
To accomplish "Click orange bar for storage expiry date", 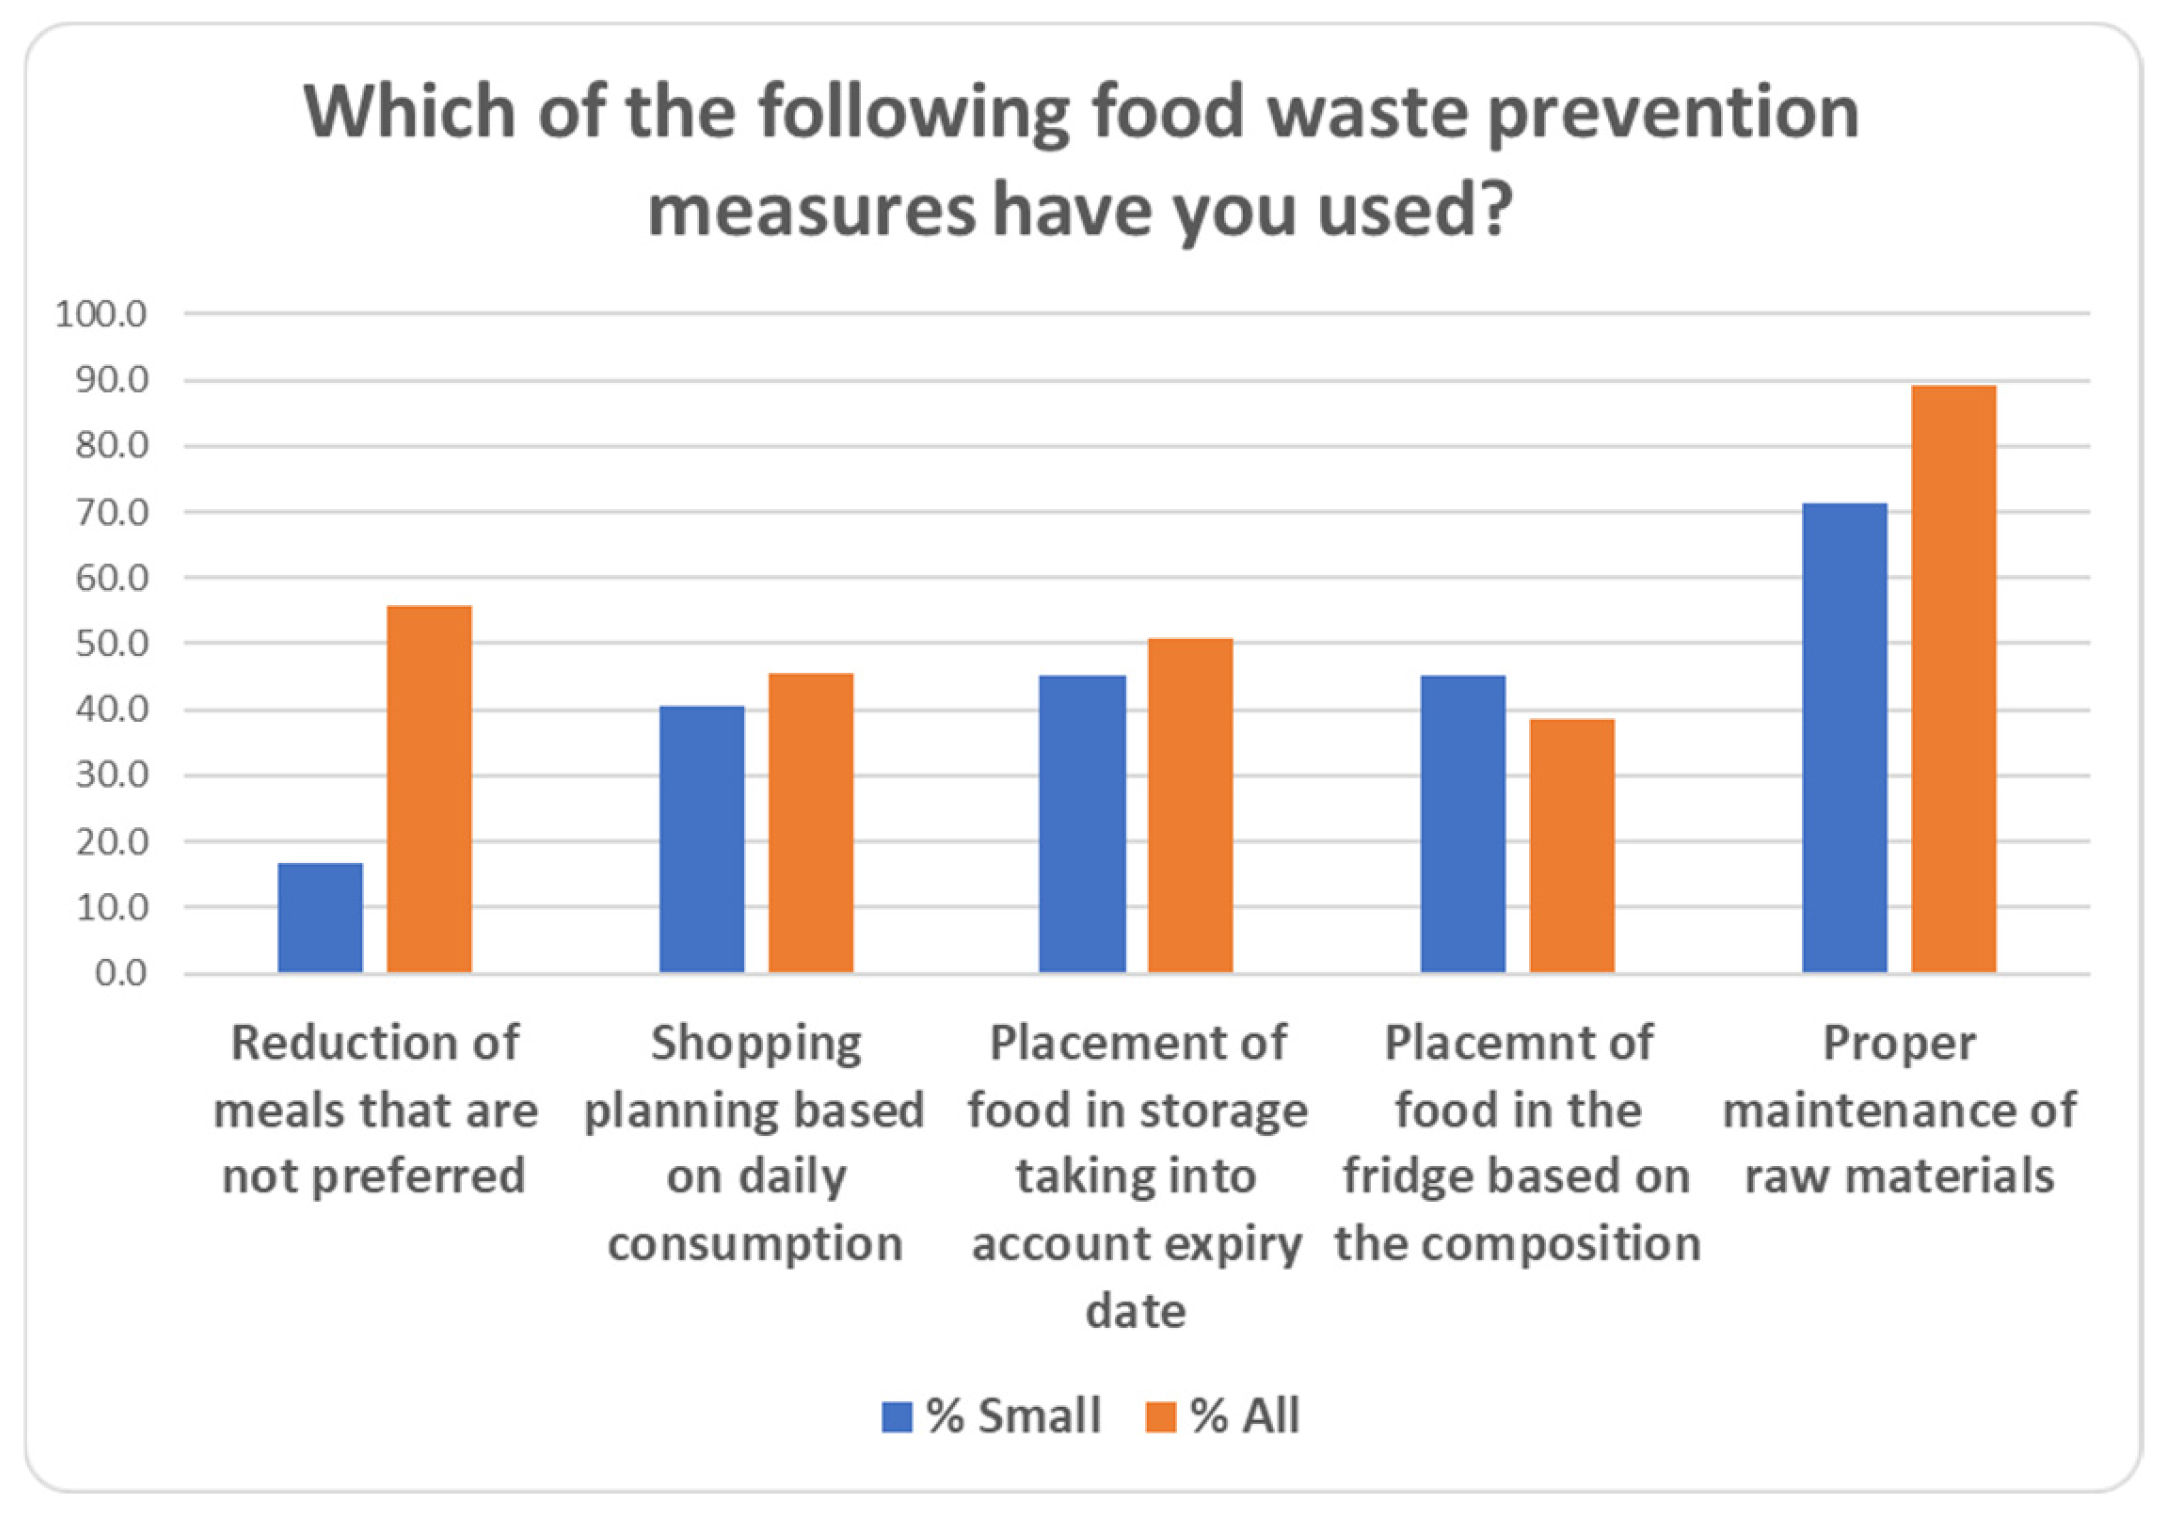I will tap(1190, 805).
